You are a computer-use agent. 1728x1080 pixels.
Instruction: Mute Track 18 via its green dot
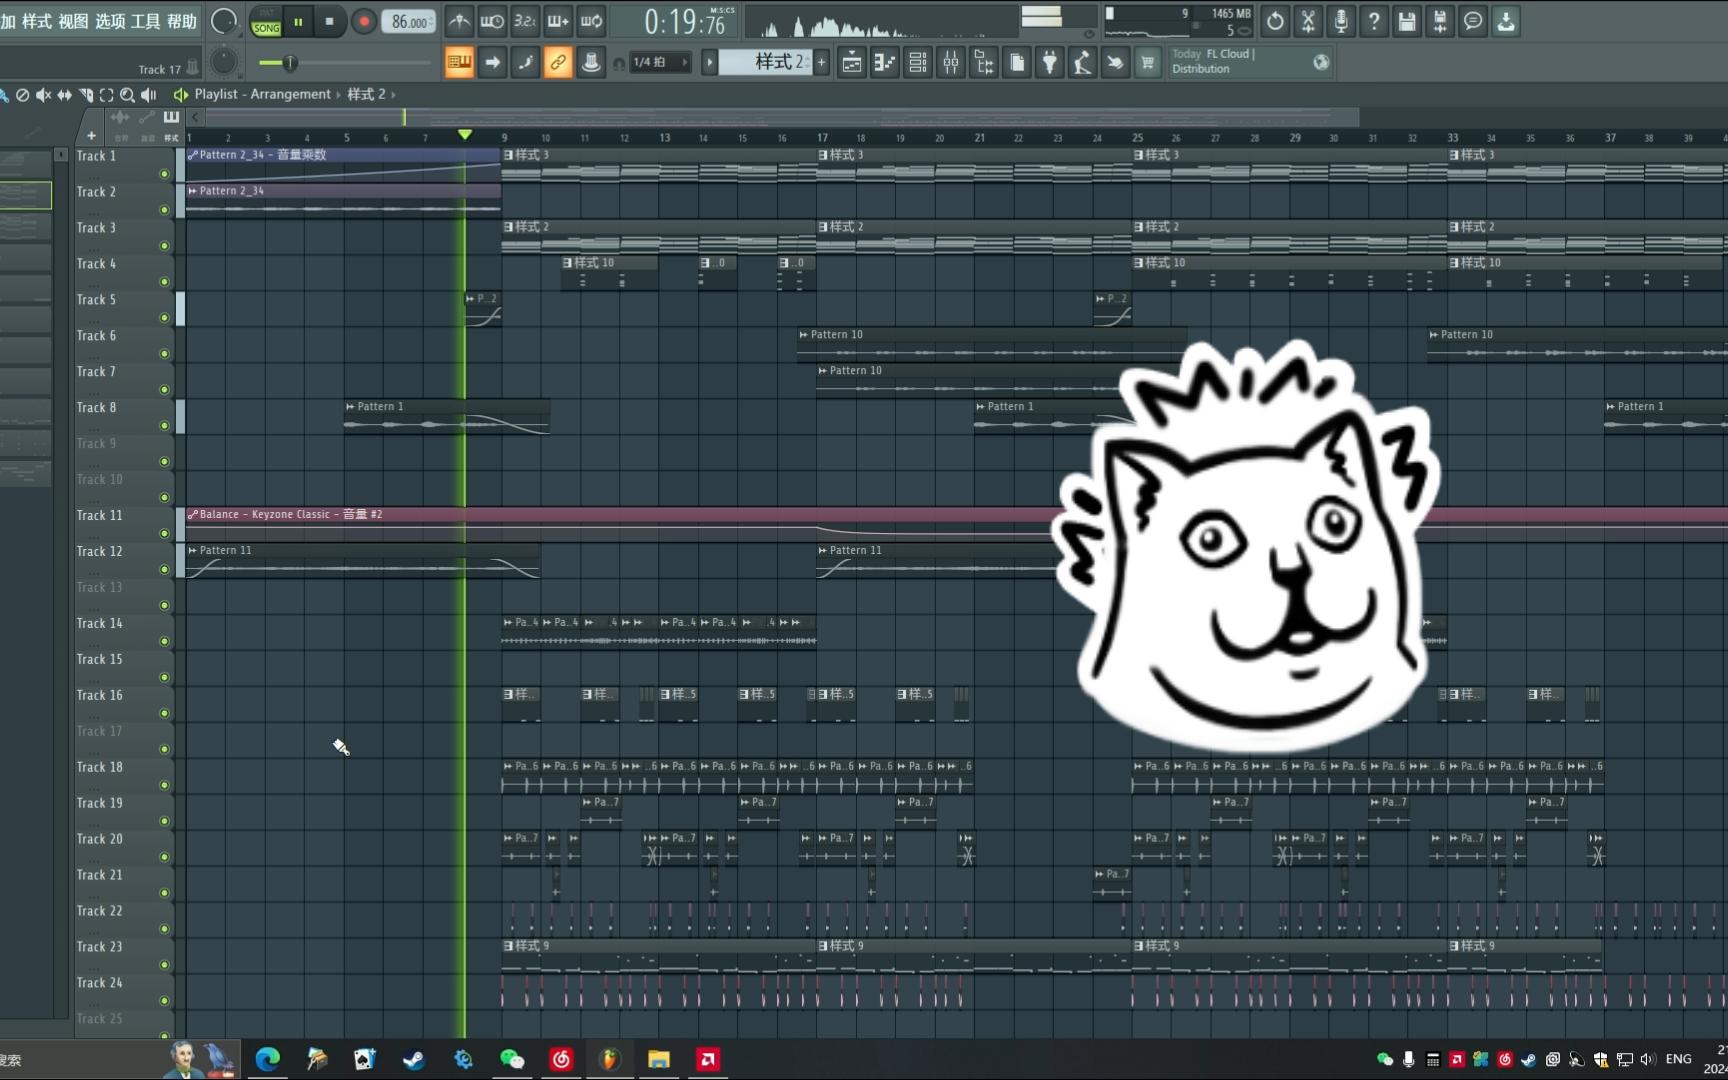coord(164,786)
